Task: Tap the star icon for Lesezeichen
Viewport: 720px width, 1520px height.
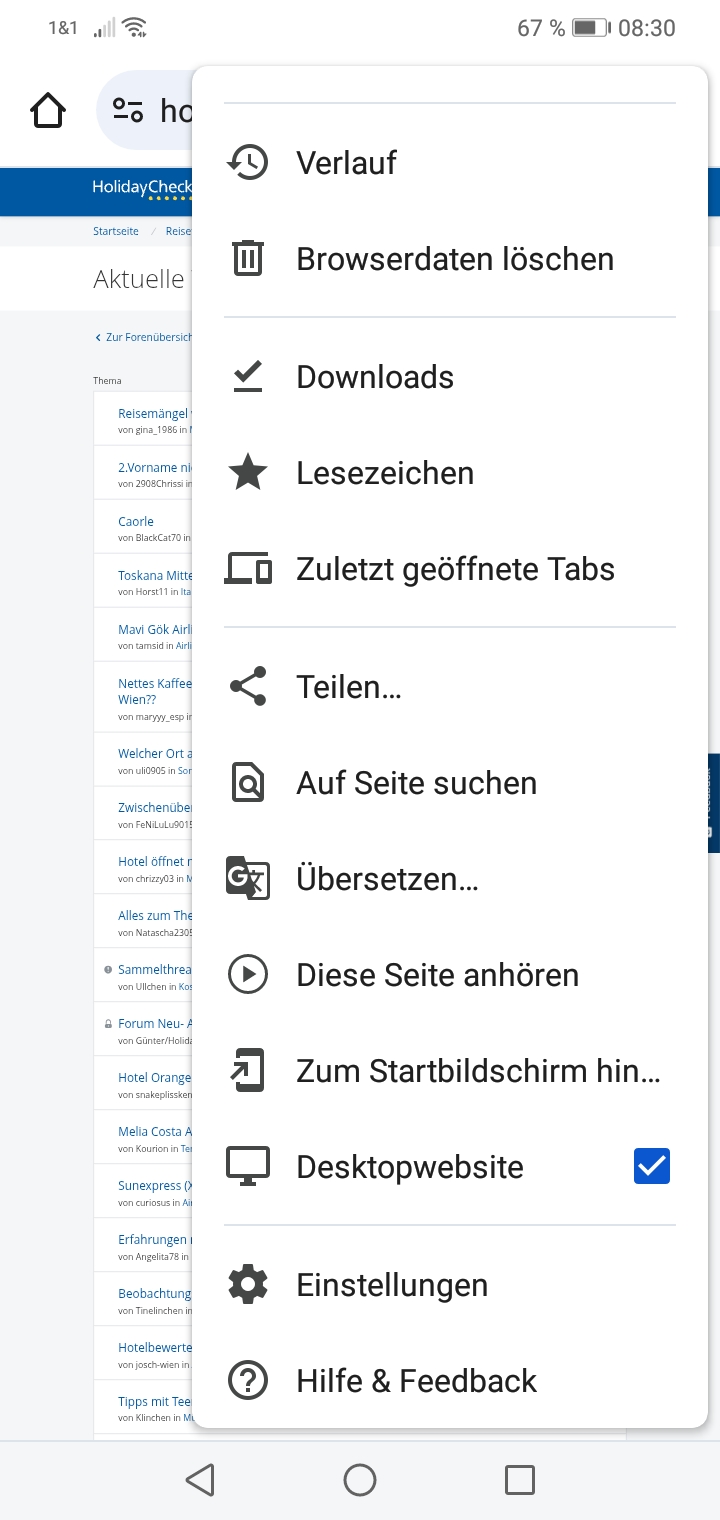Action: (x=248, y=472)
